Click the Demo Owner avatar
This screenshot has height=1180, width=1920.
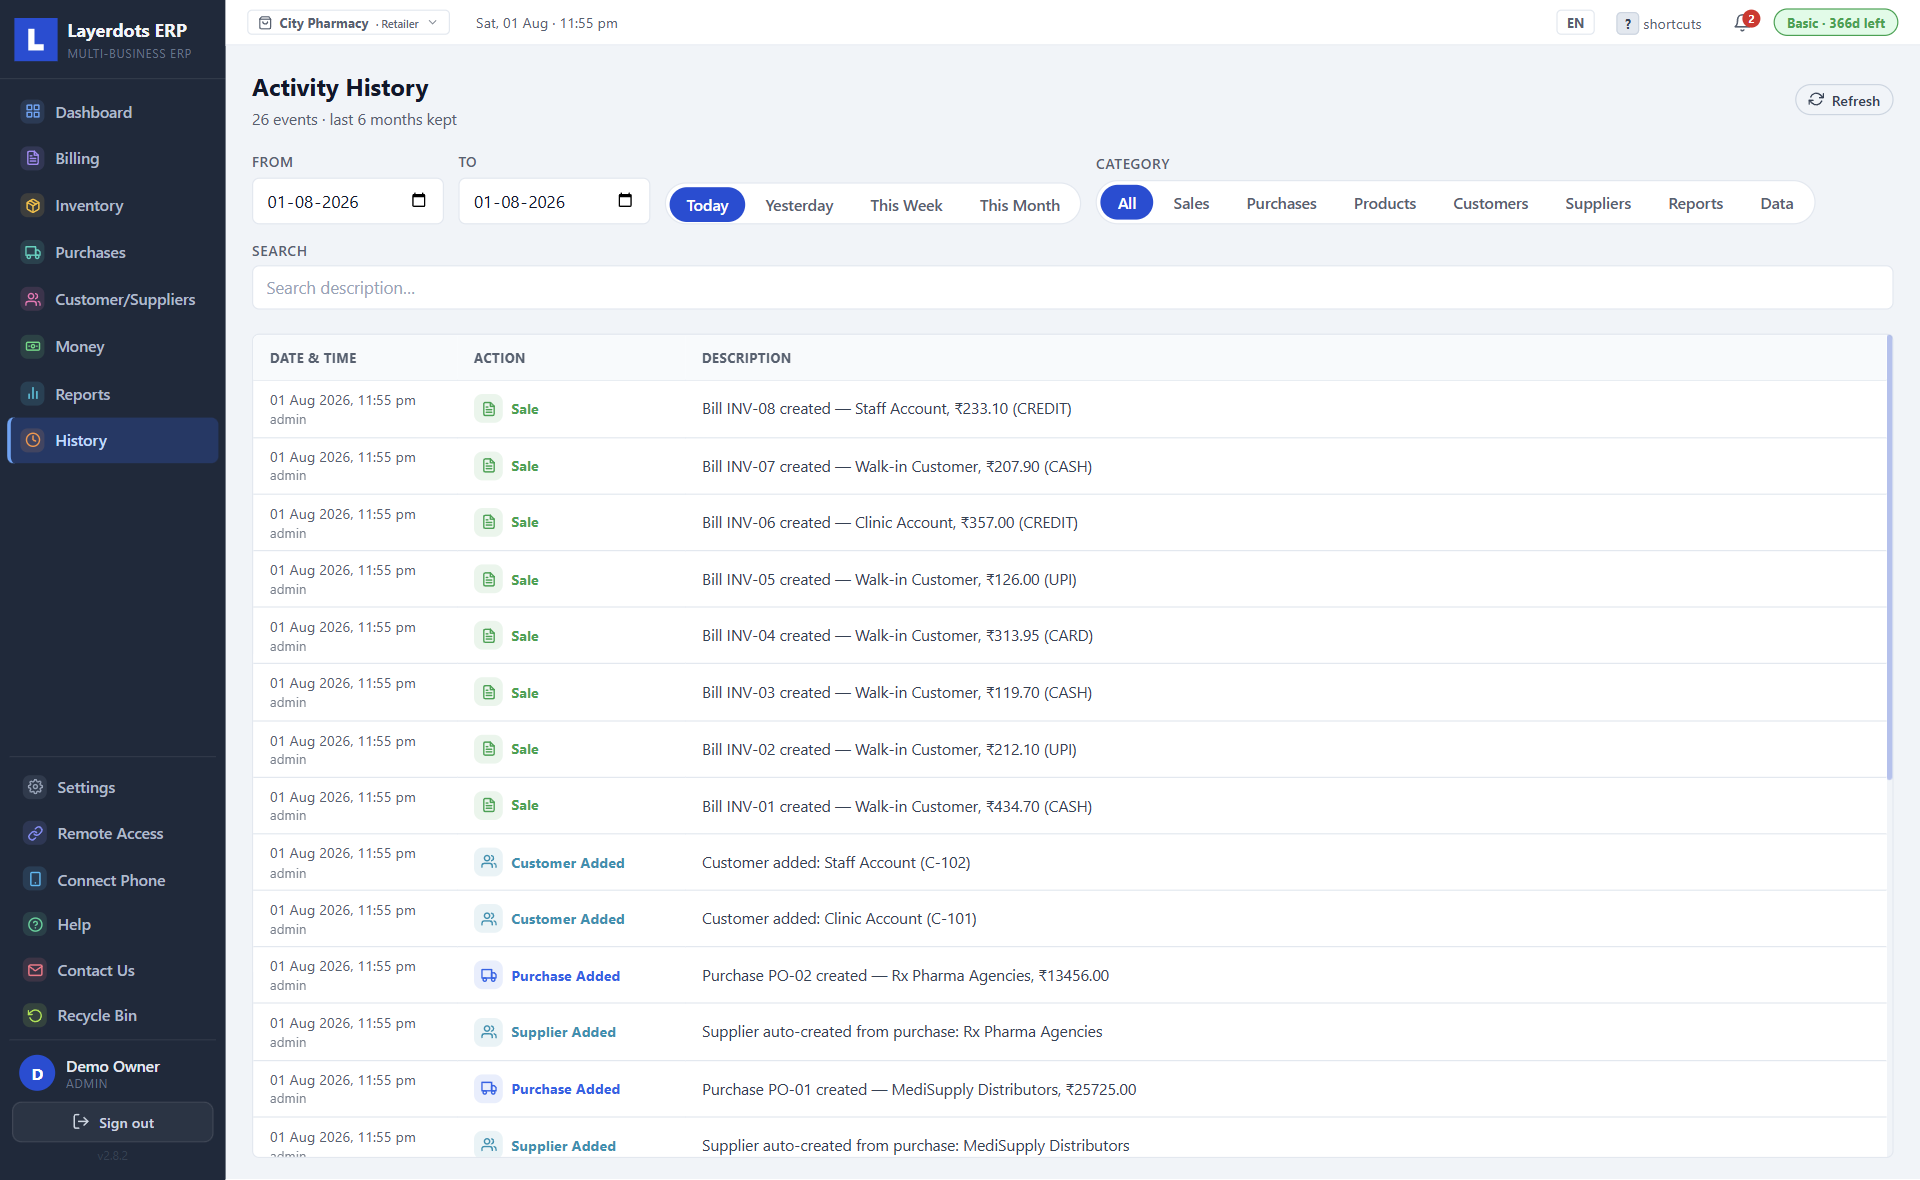[x=37, y=1074]
